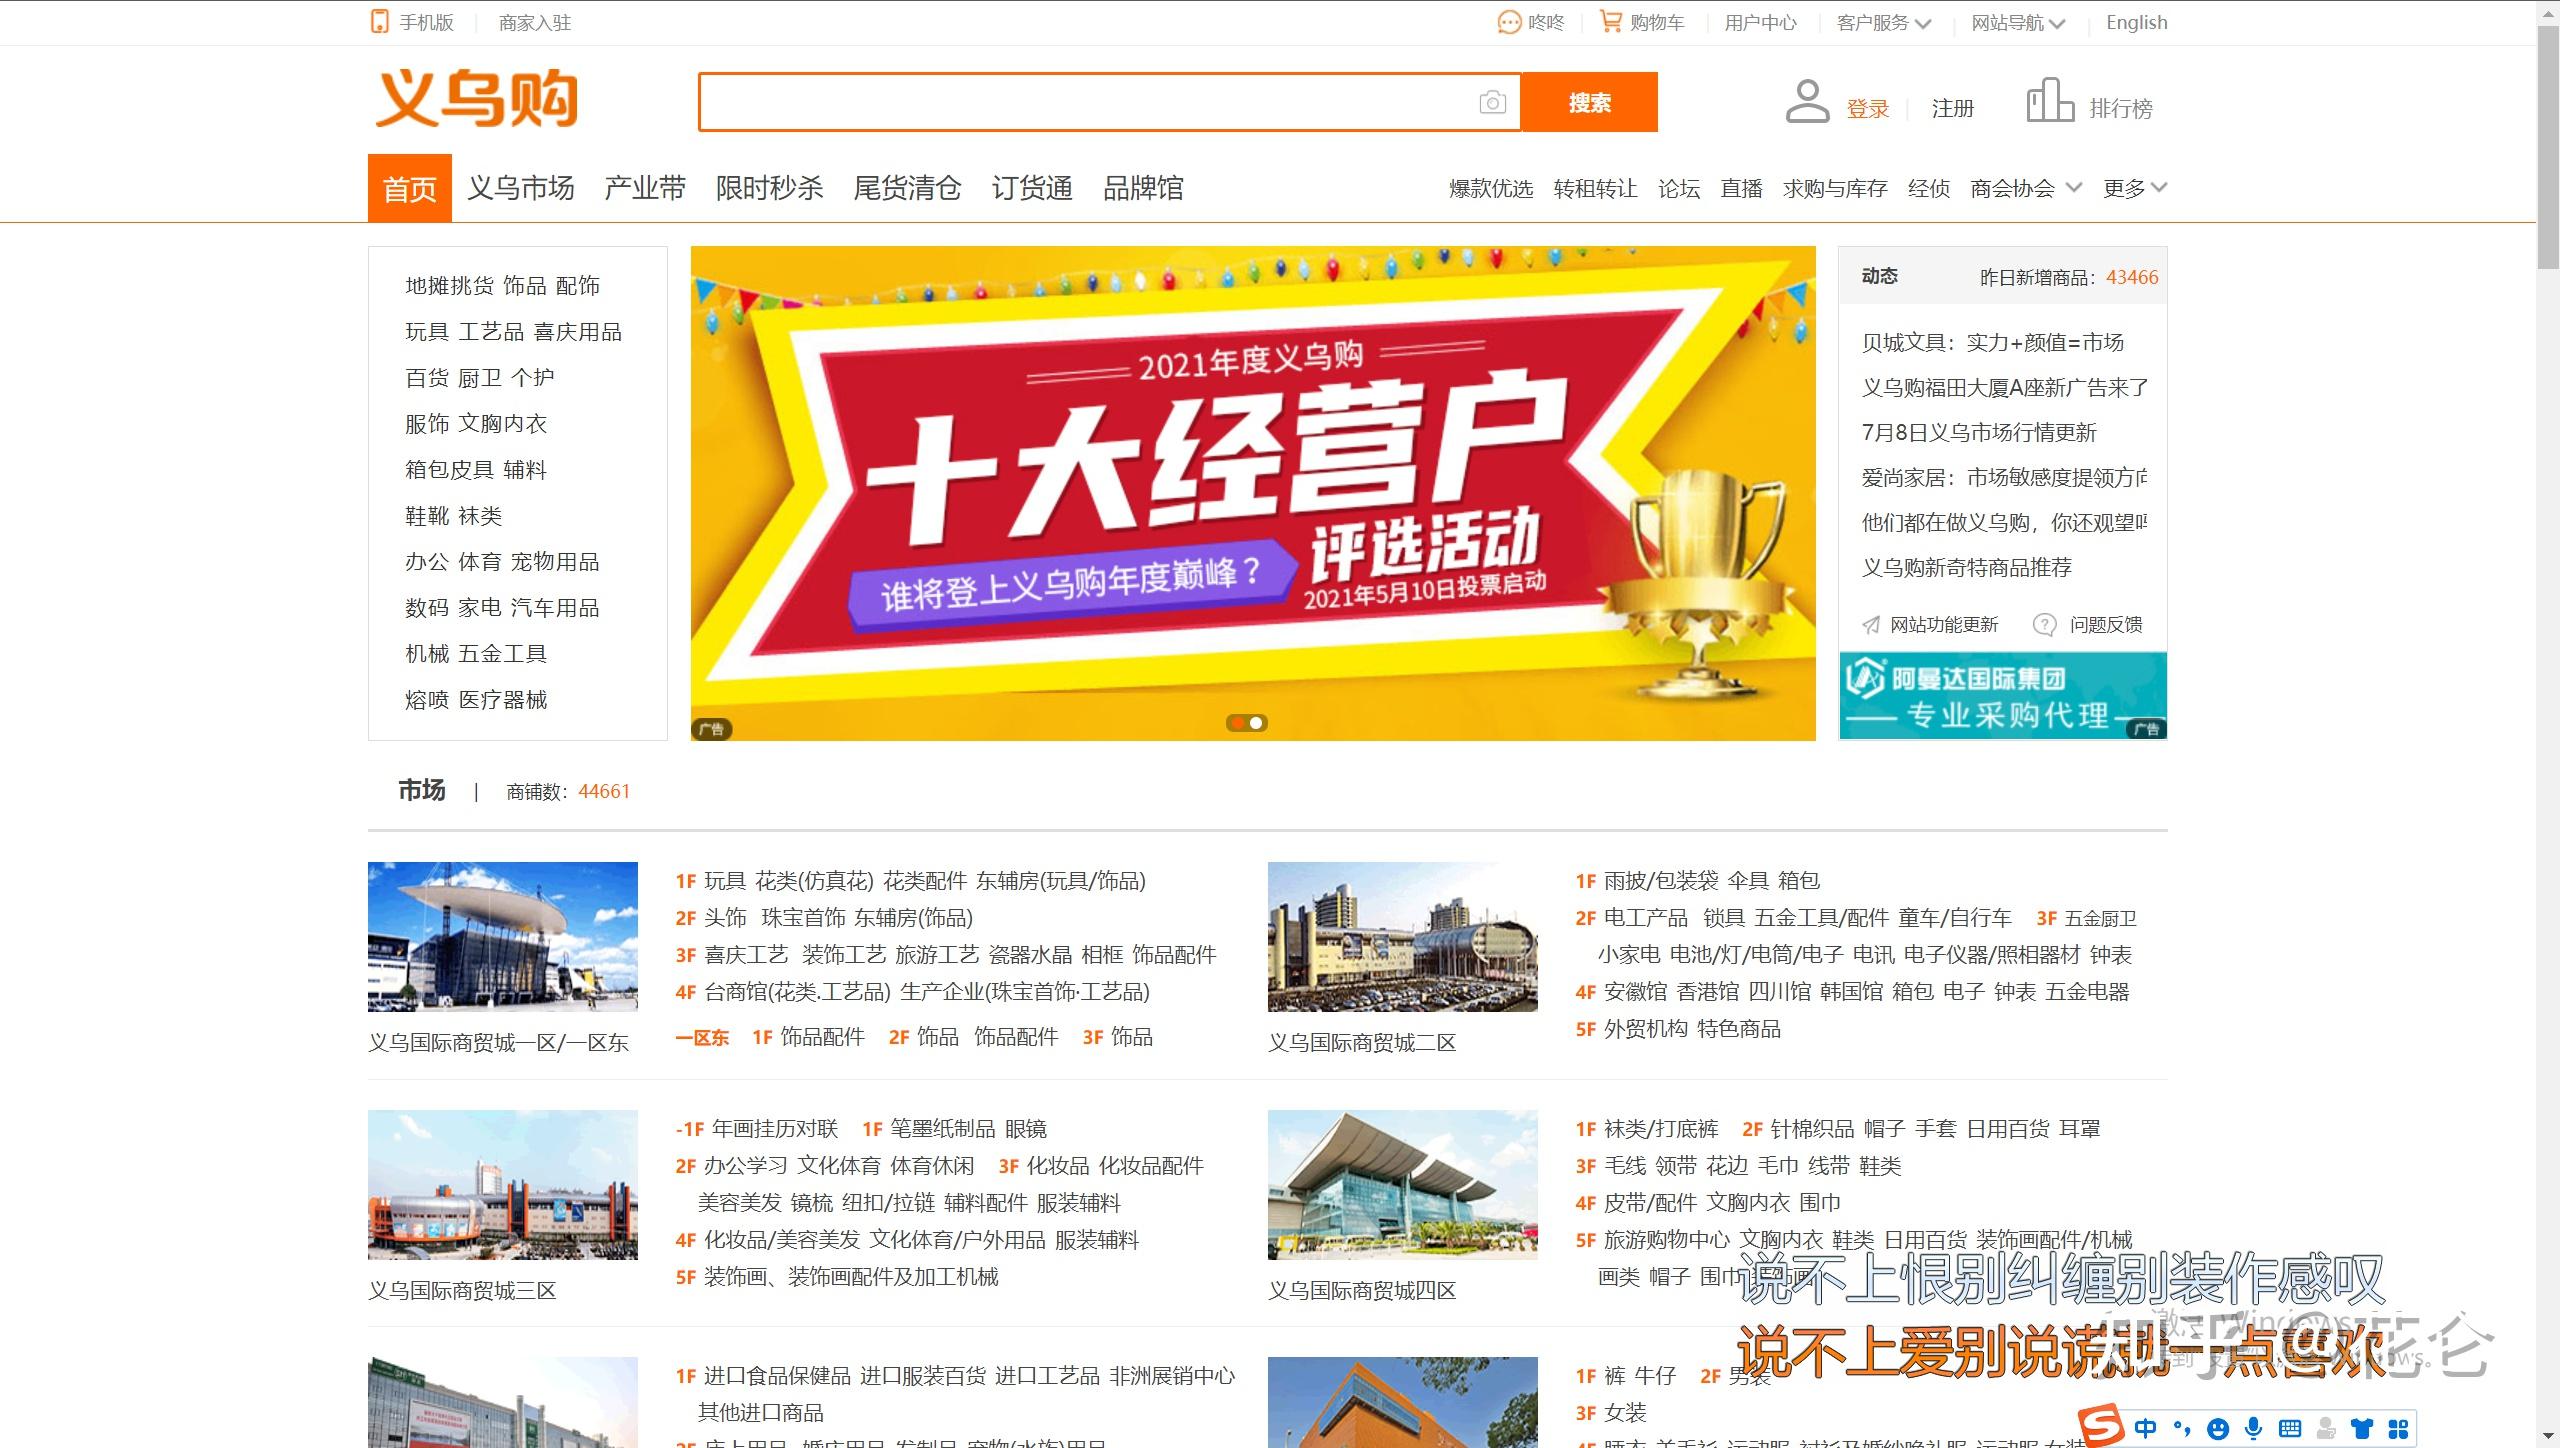2560x1448 pixels.
Task: Select the orange carousel indicator dot
Action: click(x=1238, y=723)
